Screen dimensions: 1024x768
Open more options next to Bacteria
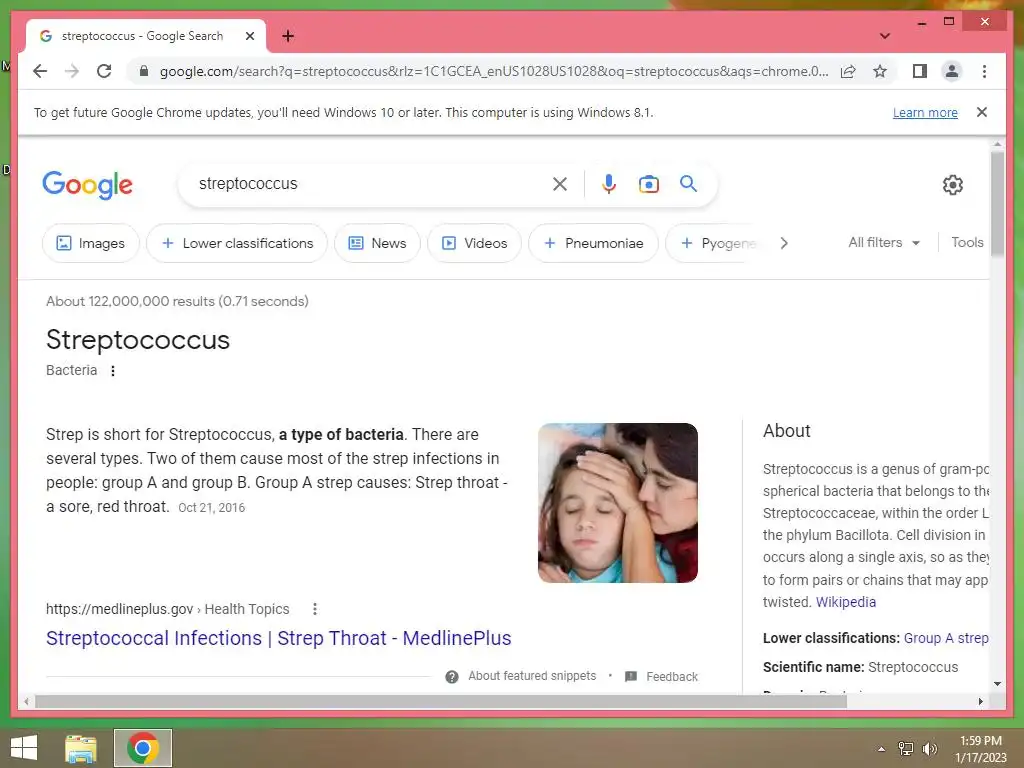click(113, 371)
